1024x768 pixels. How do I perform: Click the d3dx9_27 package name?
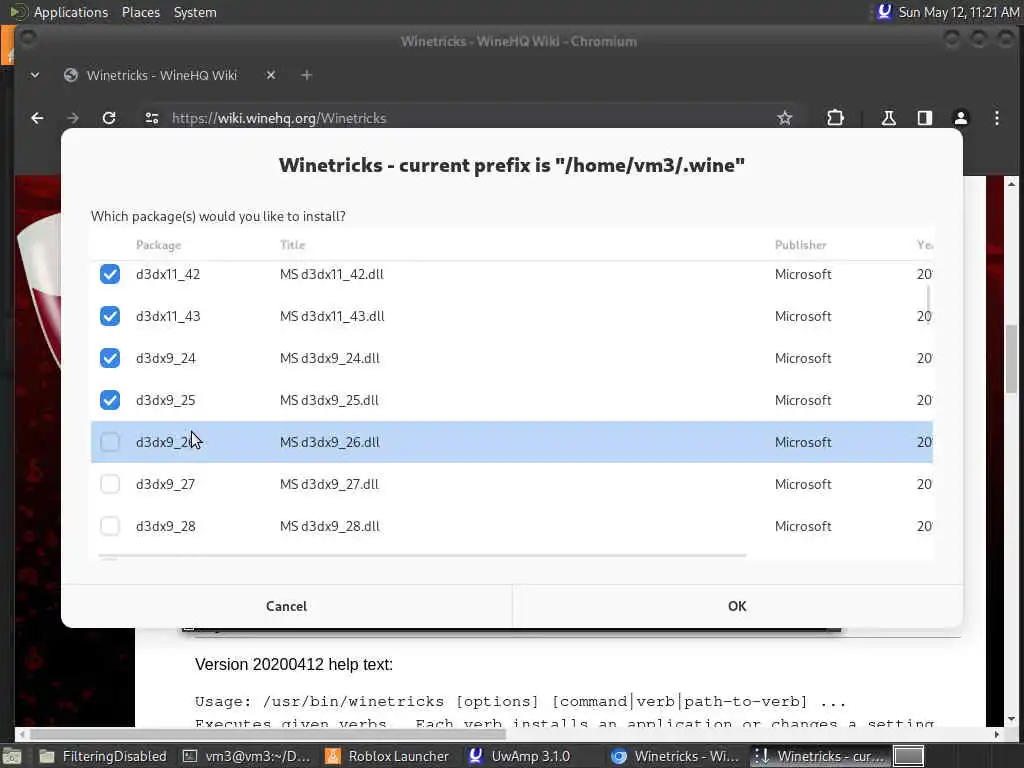point(165,484)
